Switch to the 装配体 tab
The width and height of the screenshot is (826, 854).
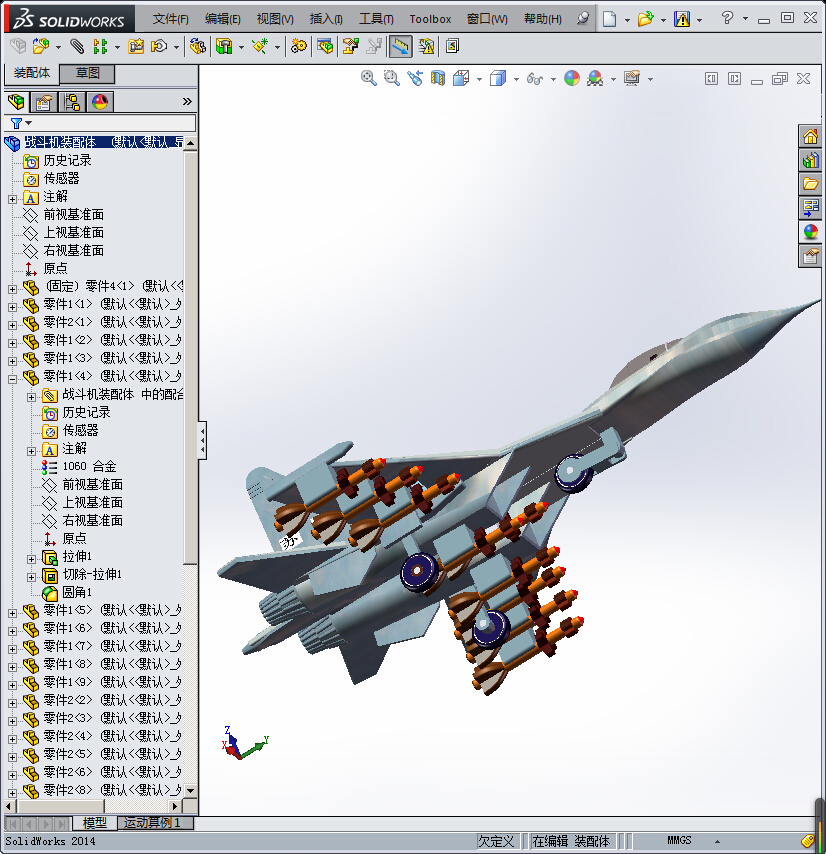pos(32,73)
